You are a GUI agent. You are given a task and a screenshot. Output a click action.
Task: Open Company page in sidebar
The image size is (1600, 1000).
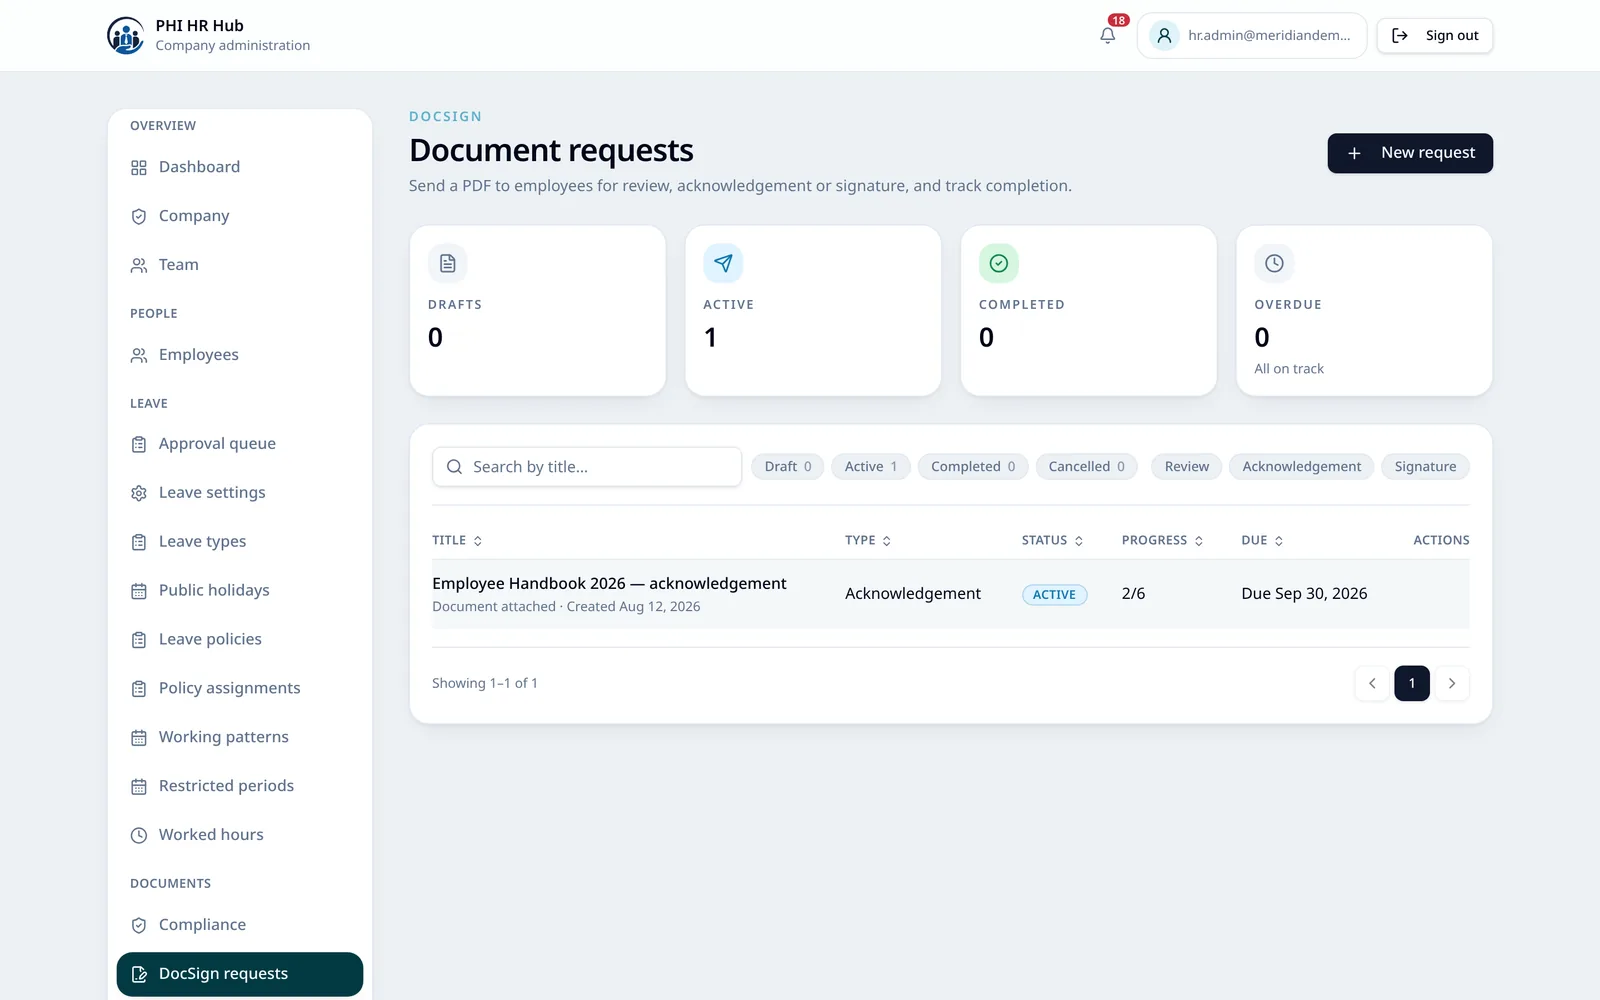click(240, 216)
